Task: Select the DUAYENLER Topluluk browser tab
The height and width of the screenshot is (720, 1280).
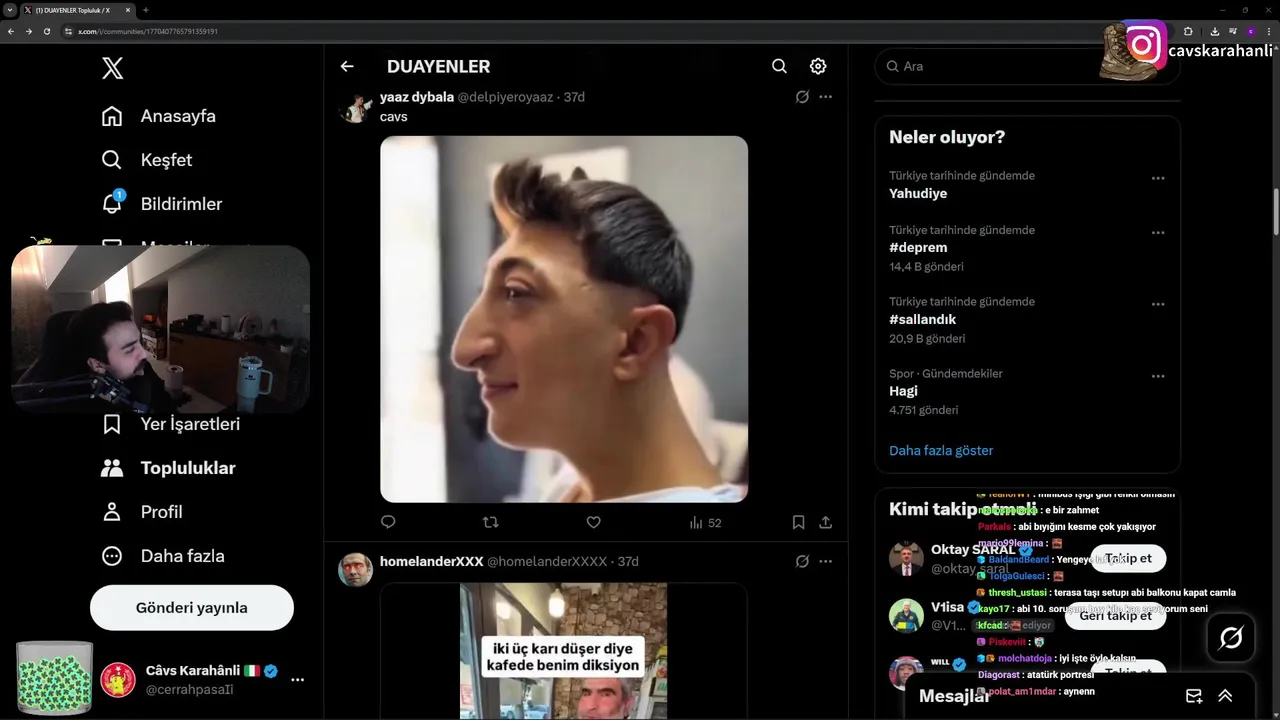Action: (x=77, y=10)
